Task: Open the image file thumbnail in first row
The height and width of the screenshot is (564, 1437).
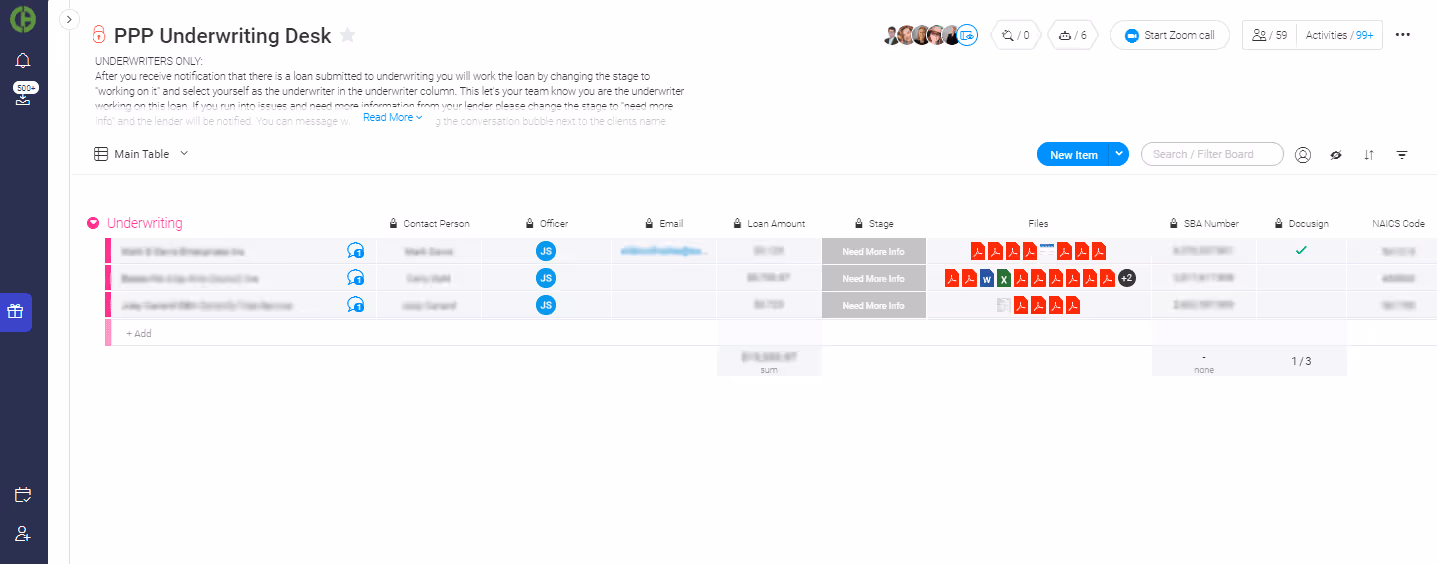Action: (1047, 249)
